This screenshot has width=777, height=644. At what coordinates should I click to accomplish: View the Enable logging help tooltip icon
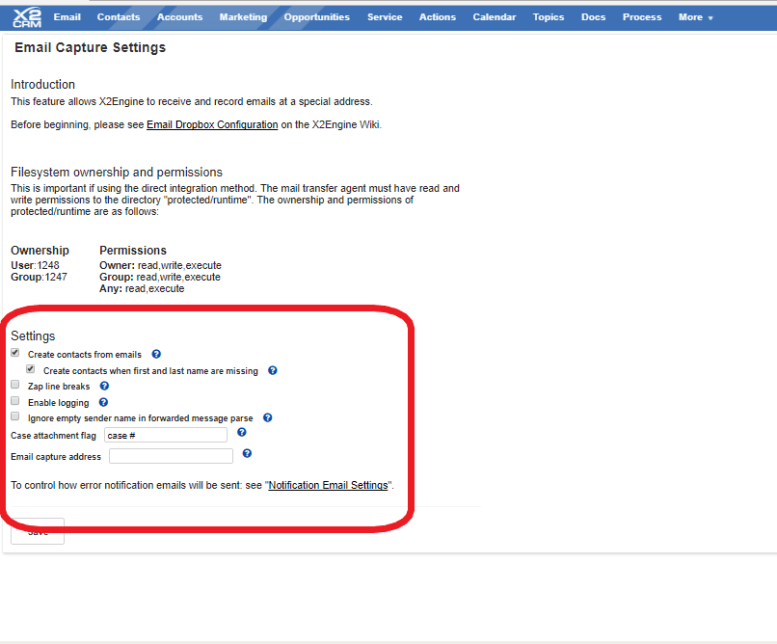tap(103, 402)
